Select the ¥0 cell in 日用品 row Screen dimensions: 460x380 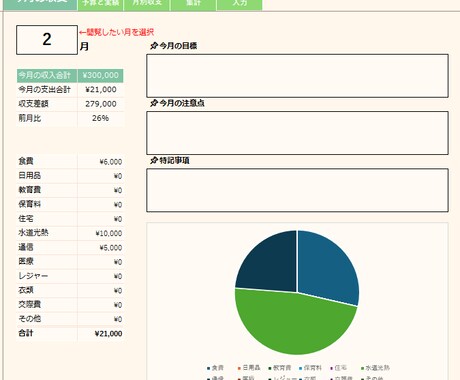pos(101,176)
